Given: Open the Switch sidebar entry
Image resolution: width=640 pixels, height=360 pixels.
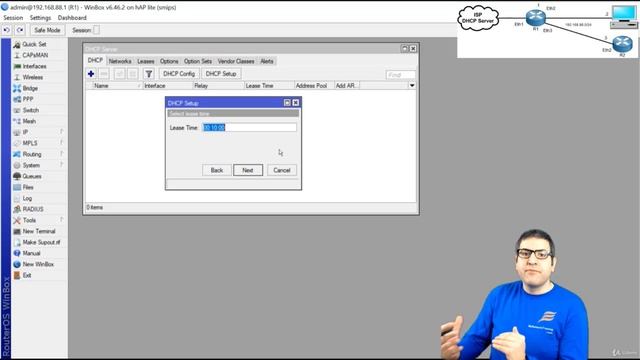Looking at the screenshot, I should [x=31, y=110].
